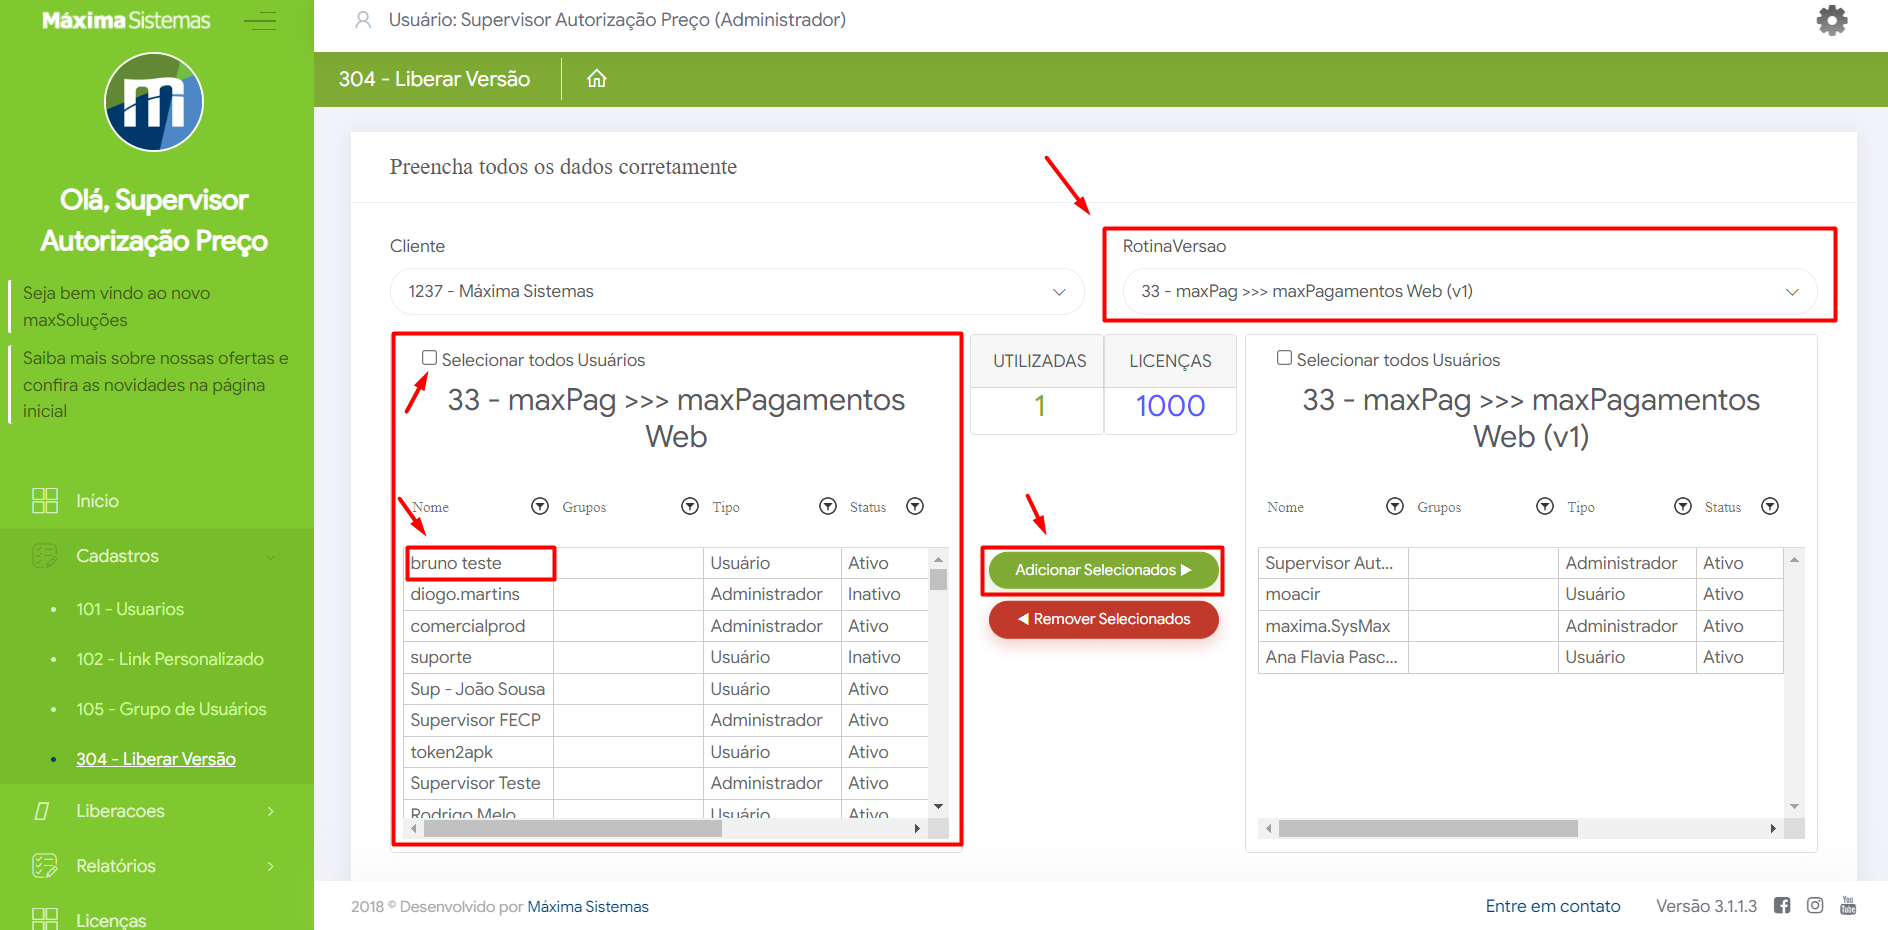Open the Nome column filter in left table
1888x930 pixels.
(x=540, y=507)
